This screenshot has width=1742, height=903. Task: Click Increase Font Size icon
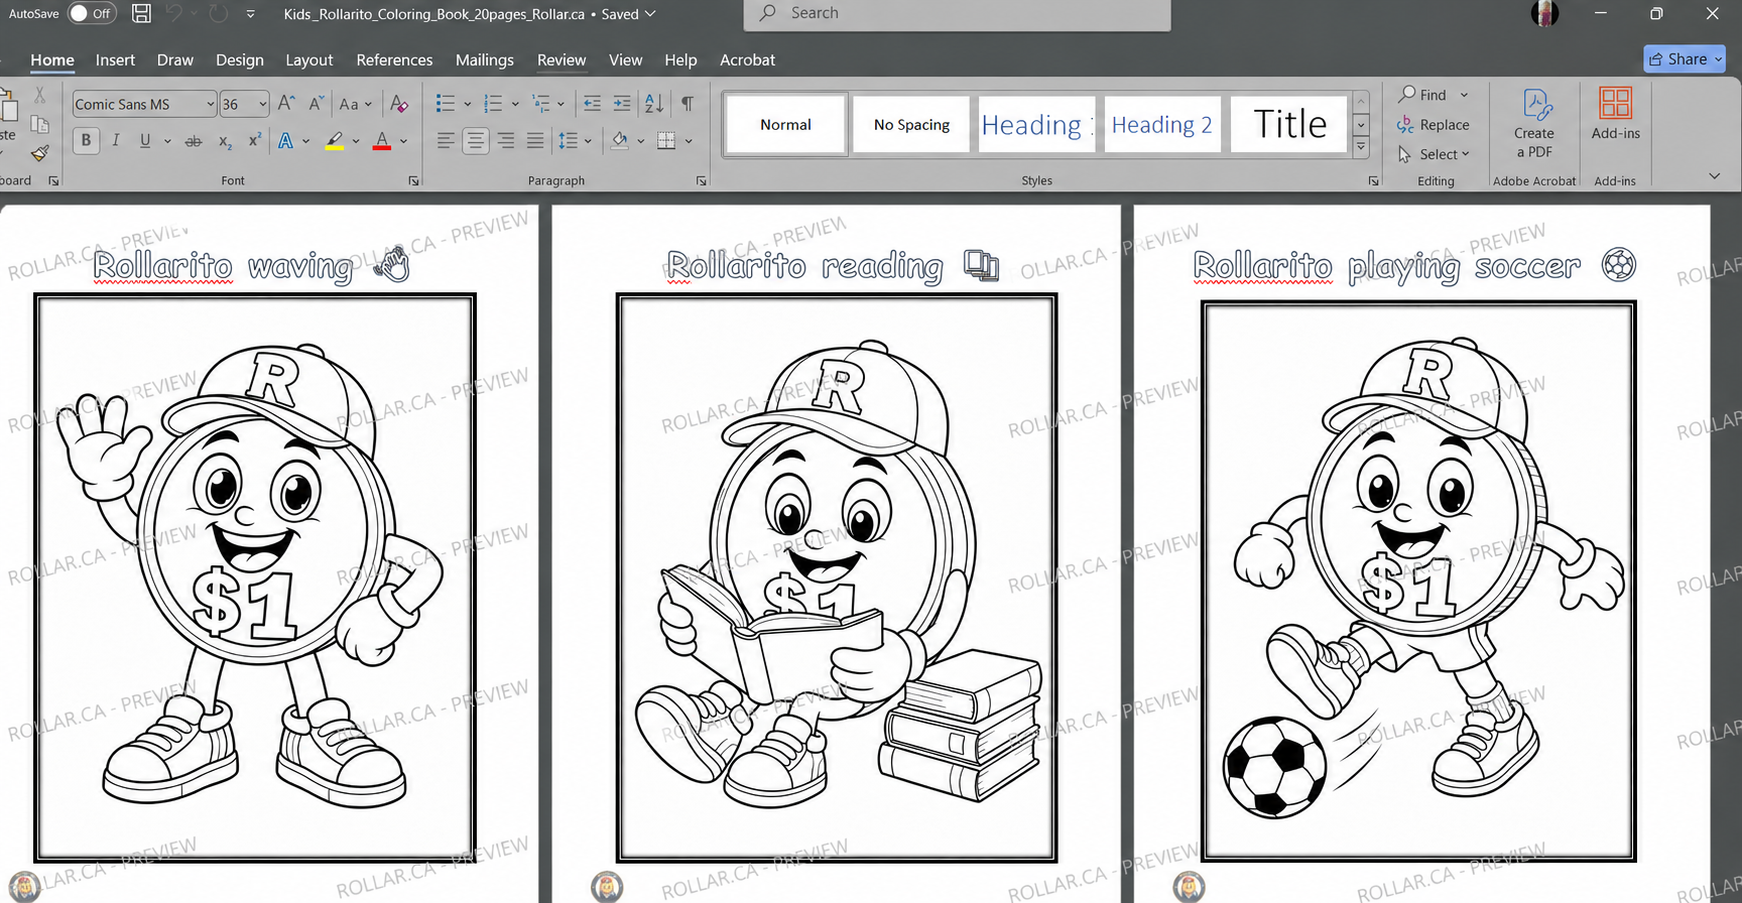[286, 103]
